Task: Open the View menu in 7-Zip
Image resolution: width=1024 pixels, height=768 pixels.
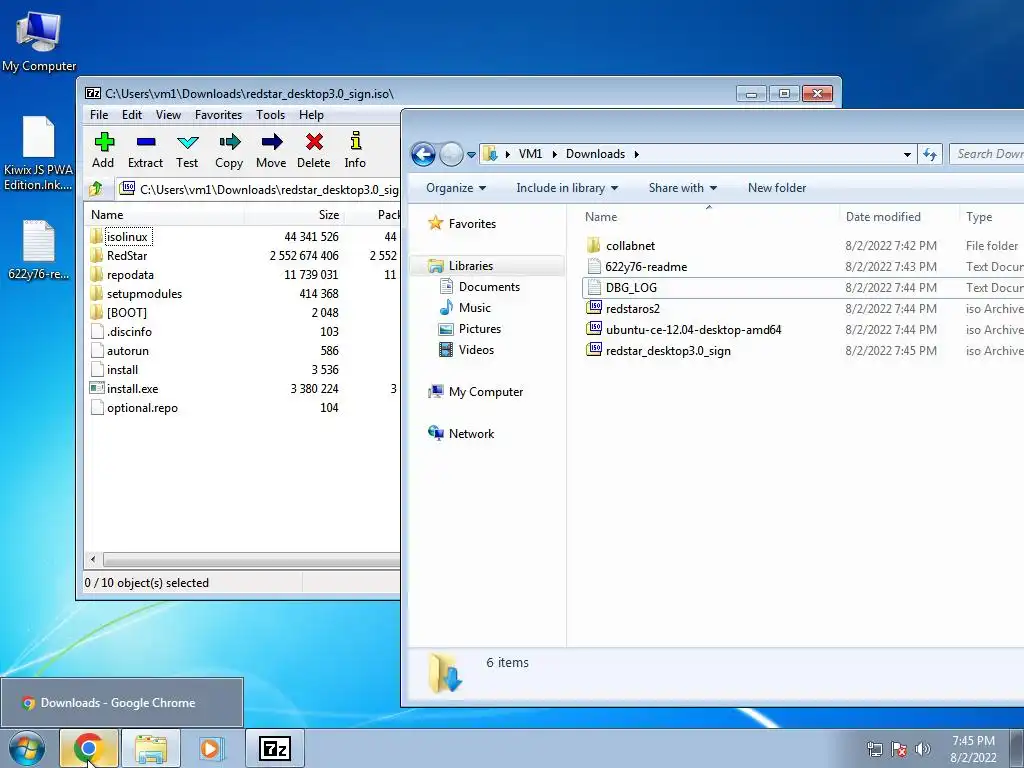Action: pyautogui.click(x=168, y=115)
